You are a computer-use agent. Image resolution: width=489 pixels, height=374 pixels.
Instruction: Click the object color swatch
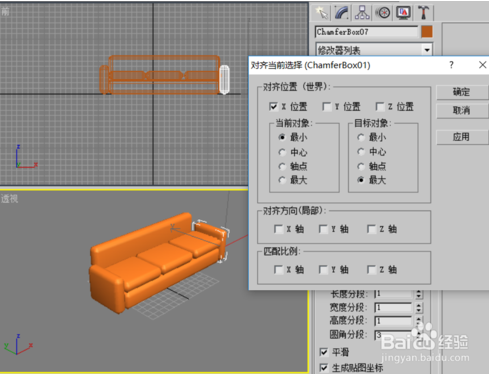(x=427, y=32)
